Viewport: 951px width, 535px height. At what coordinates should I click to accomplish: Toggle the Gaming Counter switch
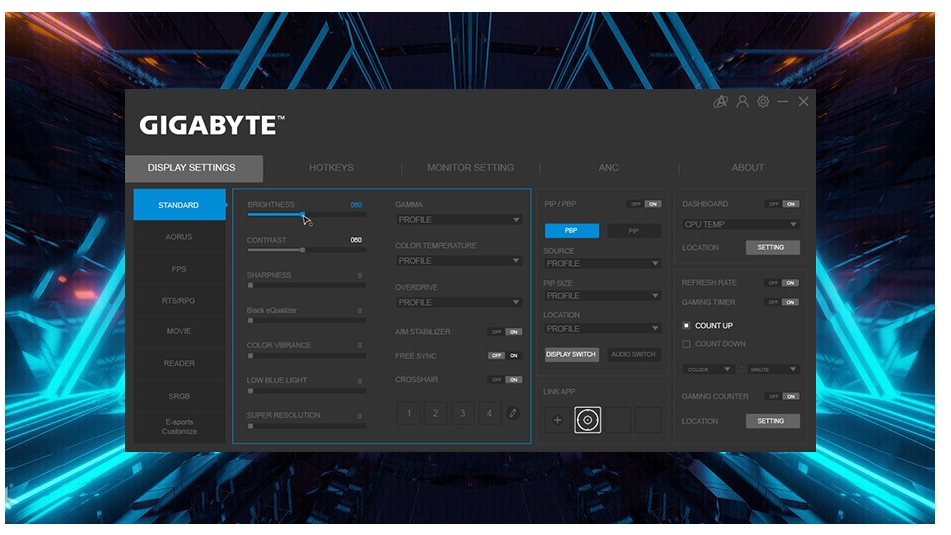point(782,396)
